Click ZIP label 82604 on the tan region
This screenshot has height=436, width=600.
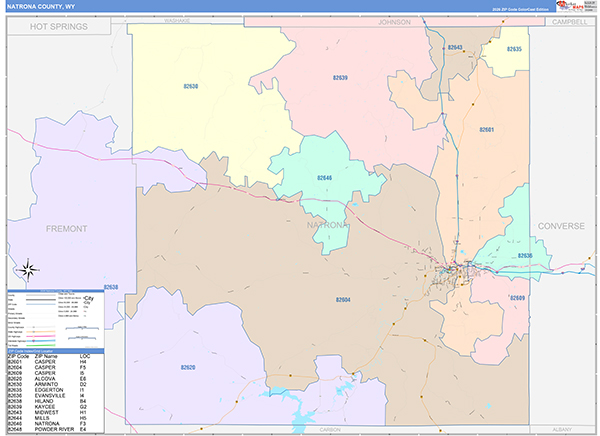pos(343,300)
